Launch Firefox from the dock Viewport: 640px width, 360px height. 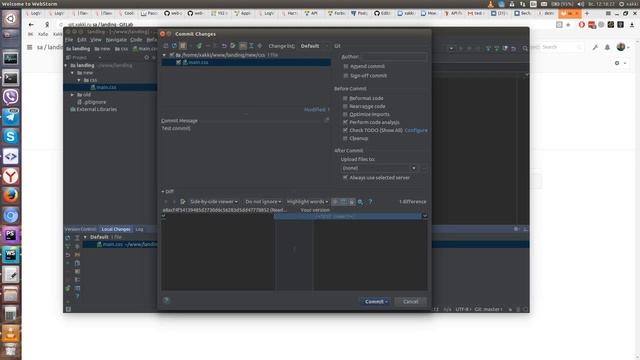click(11, 196)
